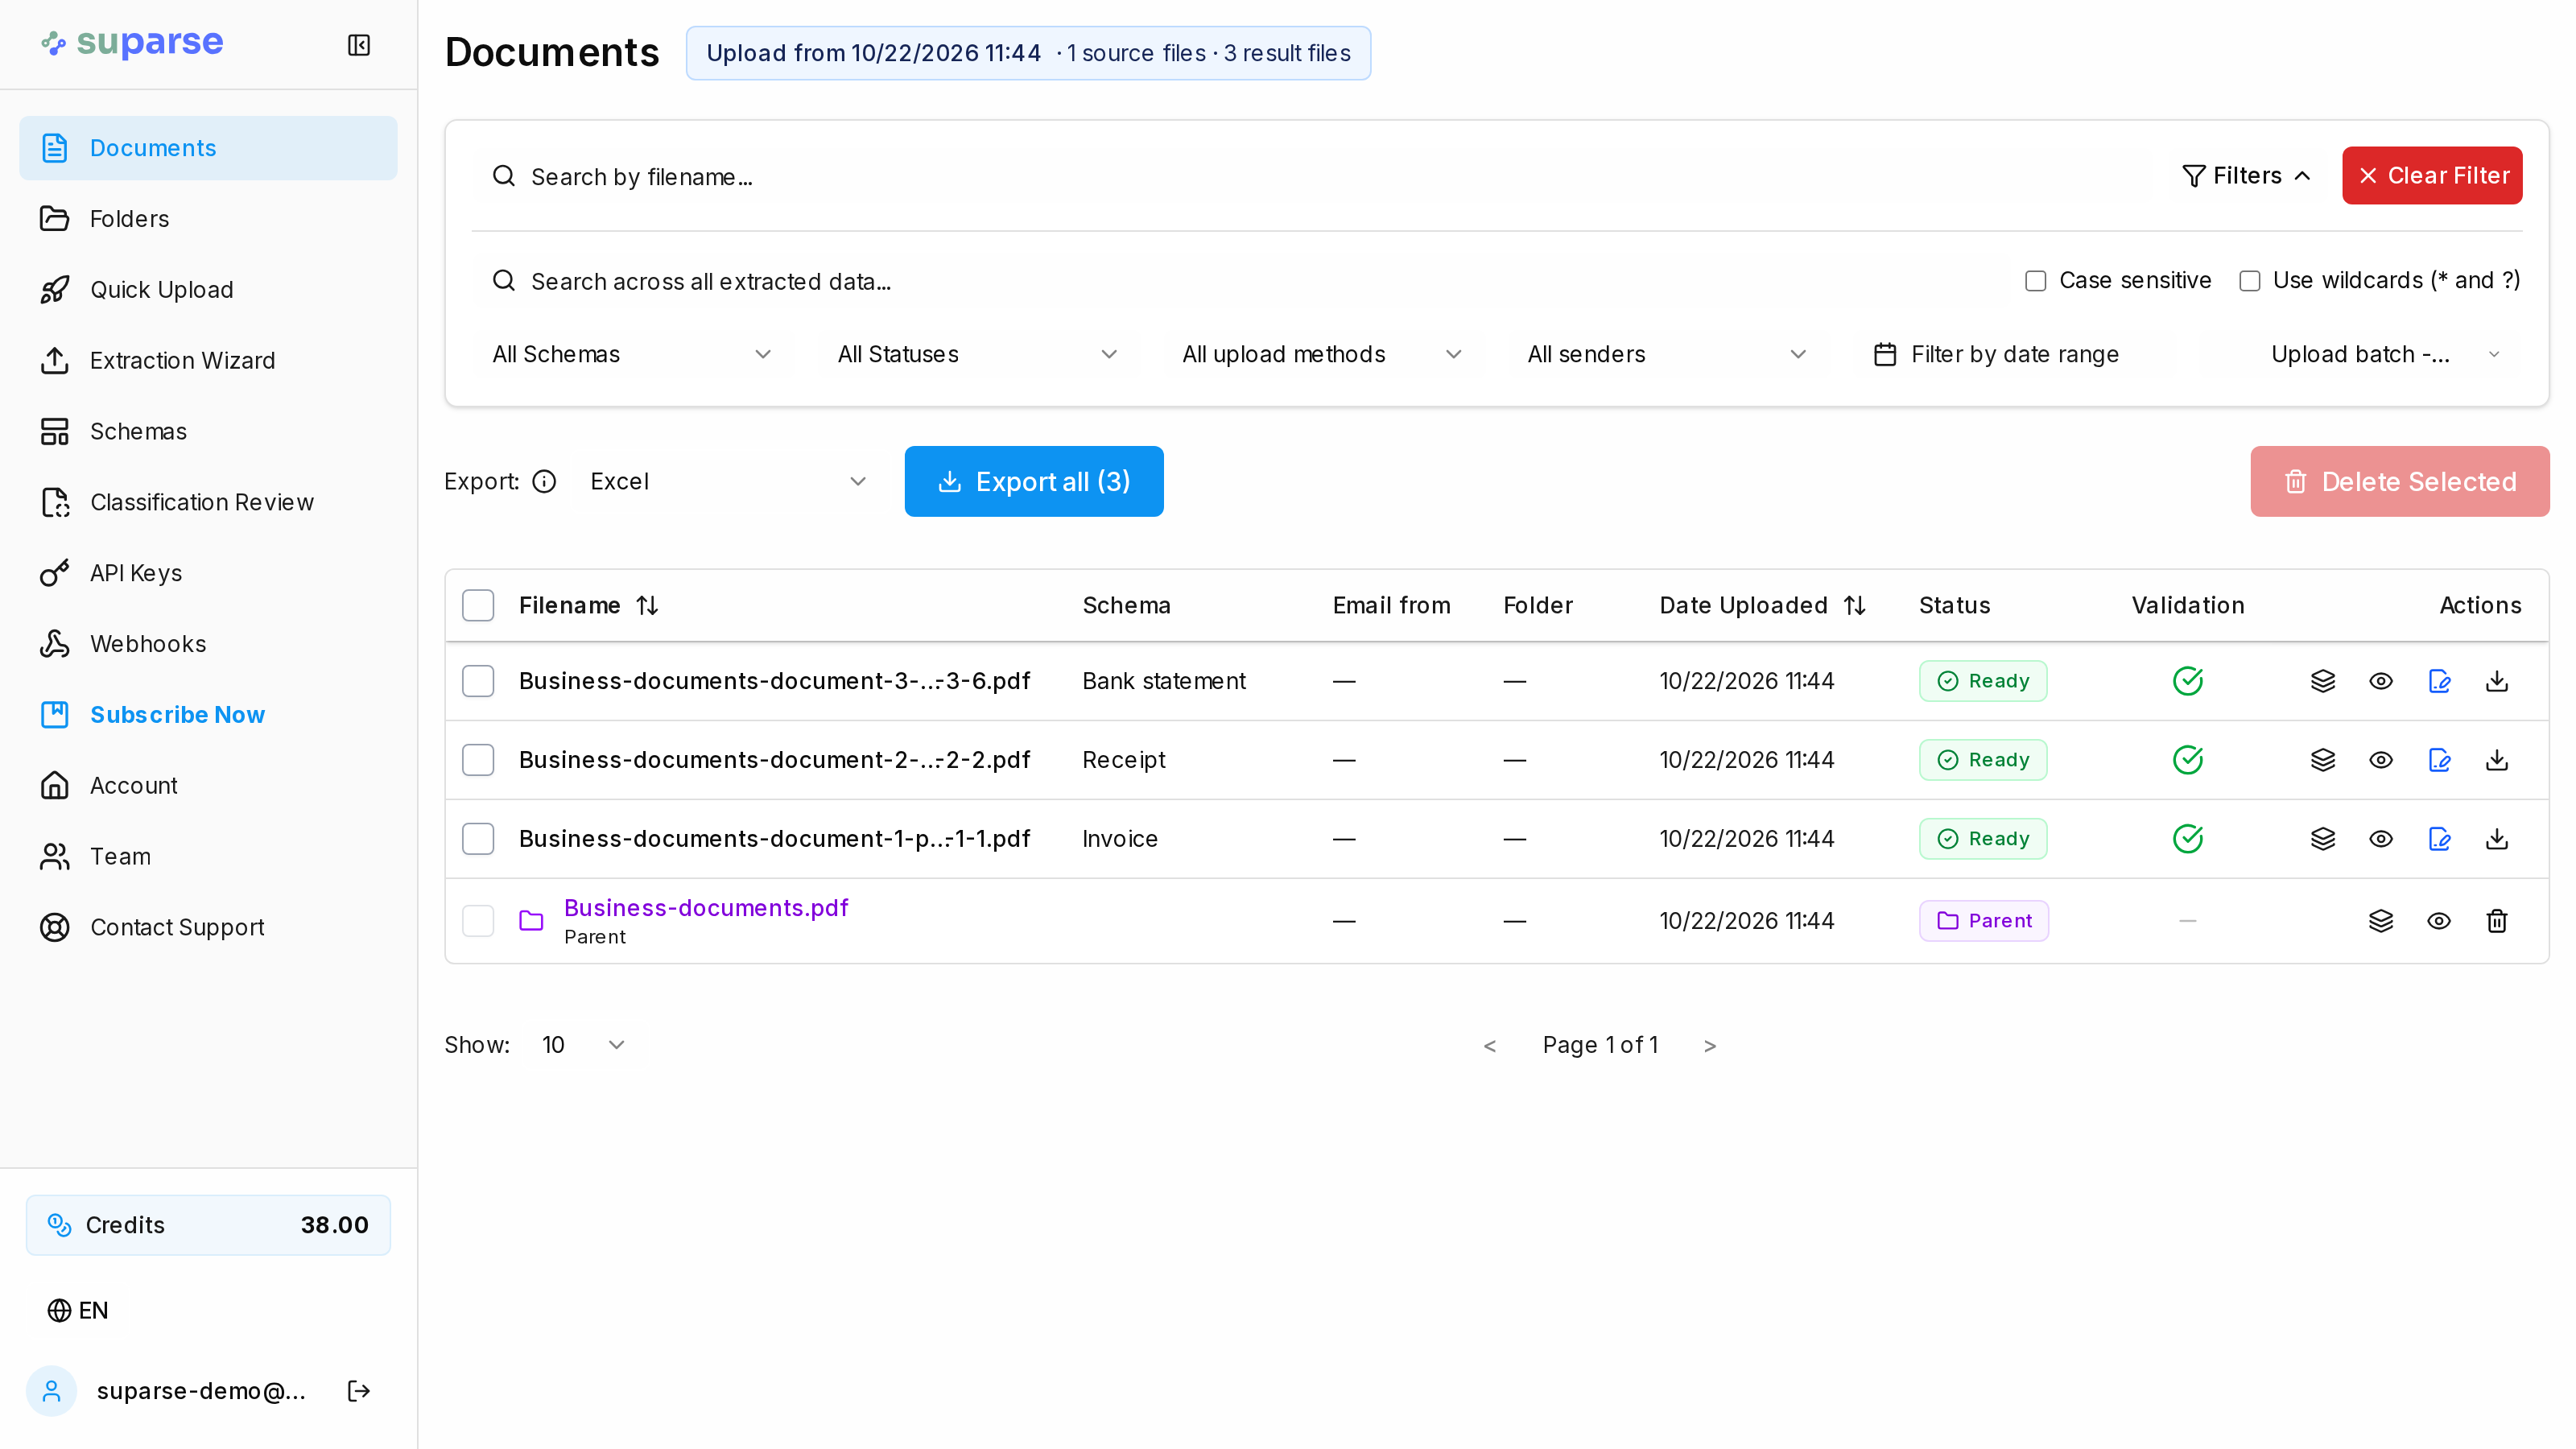
Task: Check the Business-documents-document-2 row checkbox
Action: click(x=478, y=760)
